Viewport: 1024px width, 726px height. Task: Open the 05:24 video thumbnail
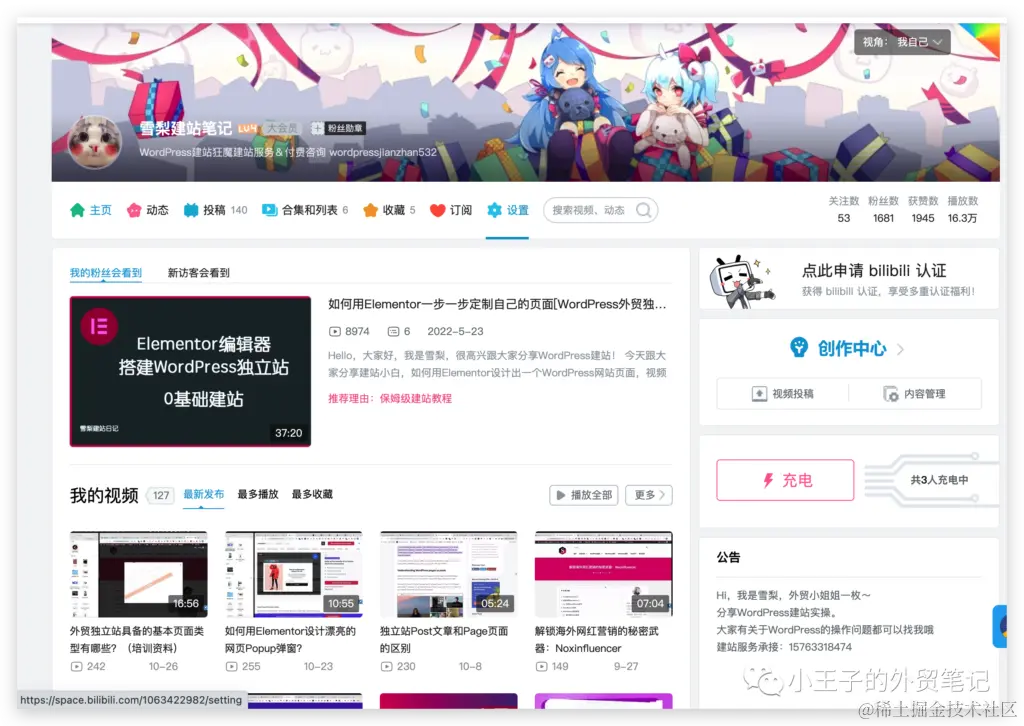[449, 575]
